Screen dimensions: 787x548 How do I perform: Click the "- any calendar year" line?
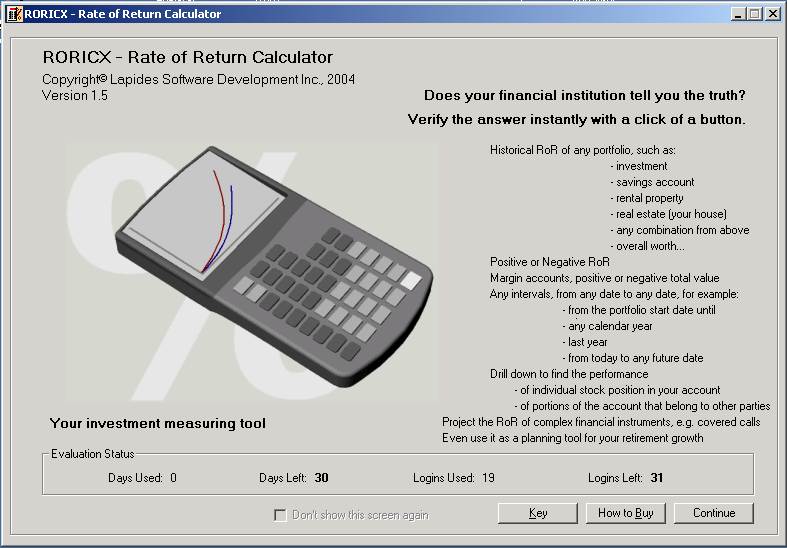point(607,326)
